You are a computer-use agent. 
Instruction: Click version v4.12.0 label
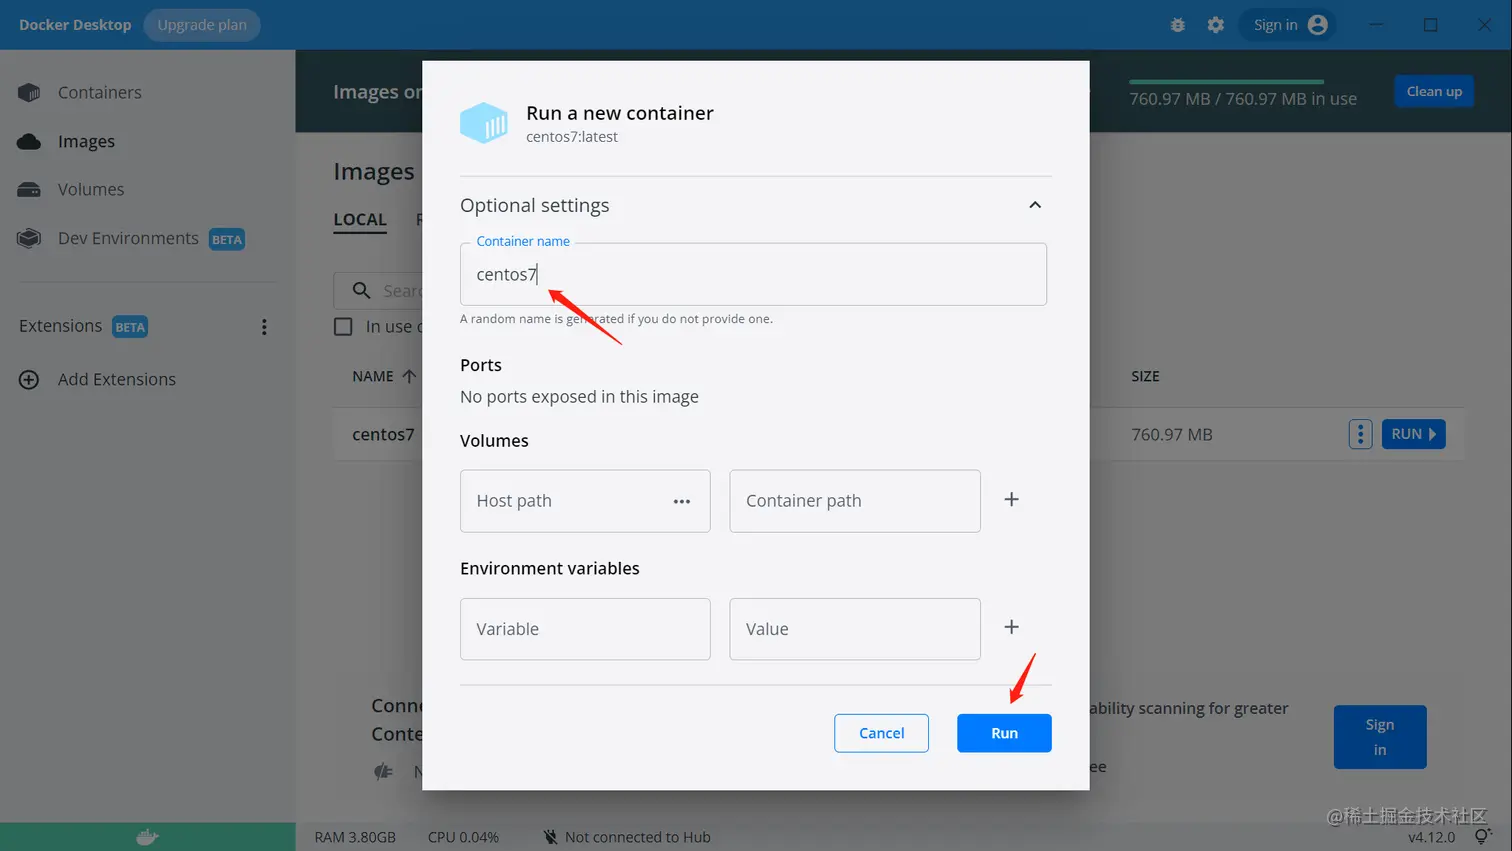(x=1432, y=837)
